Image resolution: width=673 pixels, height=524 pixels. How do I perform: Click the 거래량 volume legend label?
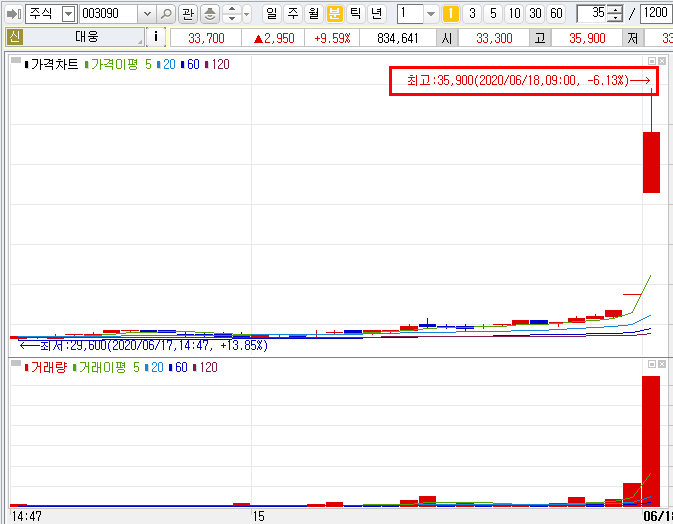pyautogui.click(x=49, y=367)
